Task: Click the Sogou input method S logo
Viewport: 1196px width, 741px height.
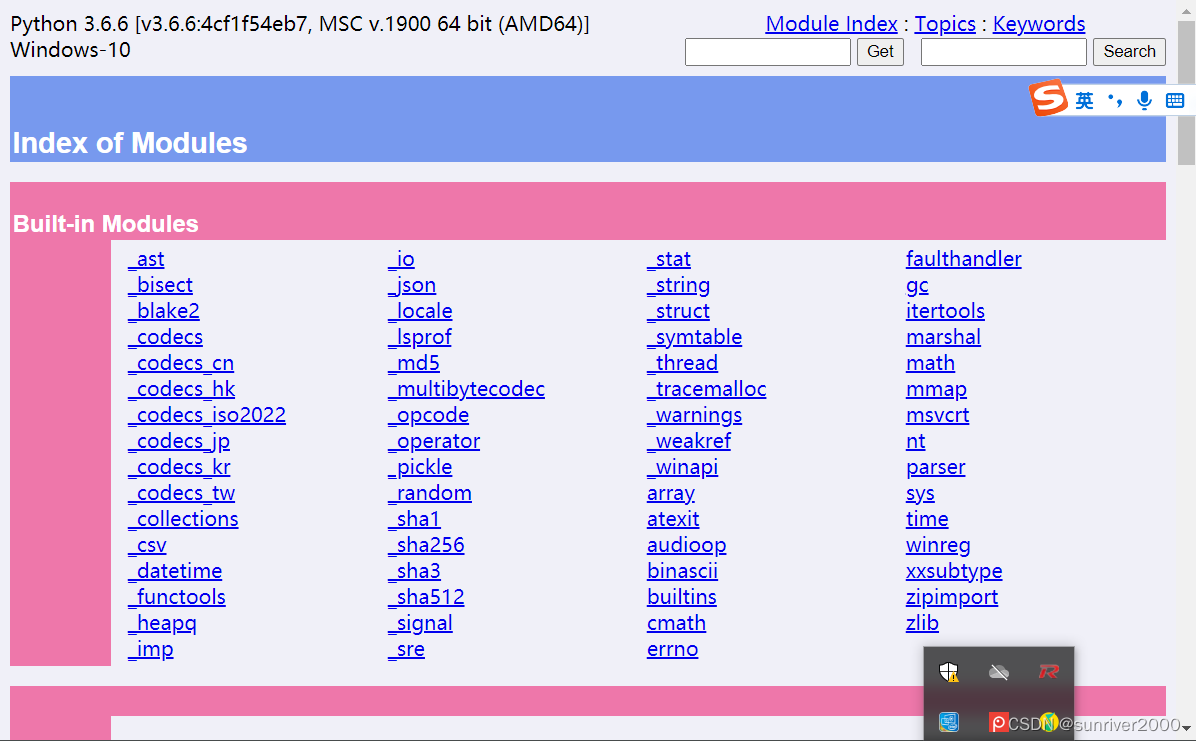Action: click(x=1048, y=98)
